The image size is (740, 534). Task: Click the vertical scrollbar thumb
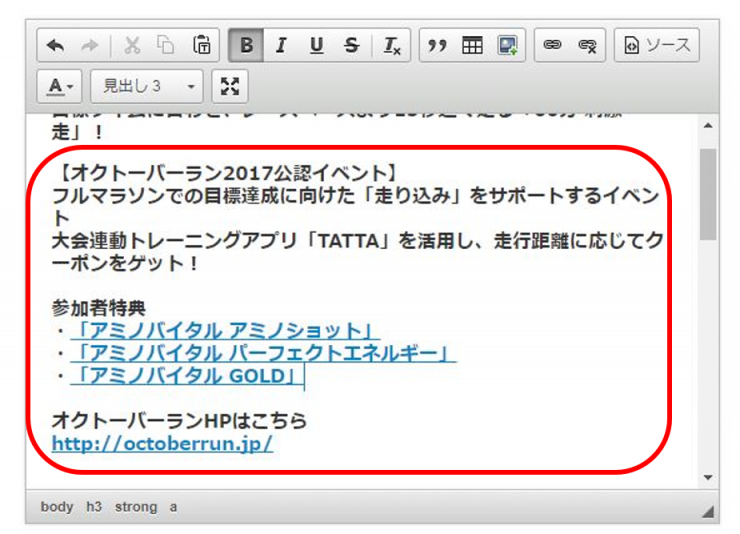tap(708, 194)
